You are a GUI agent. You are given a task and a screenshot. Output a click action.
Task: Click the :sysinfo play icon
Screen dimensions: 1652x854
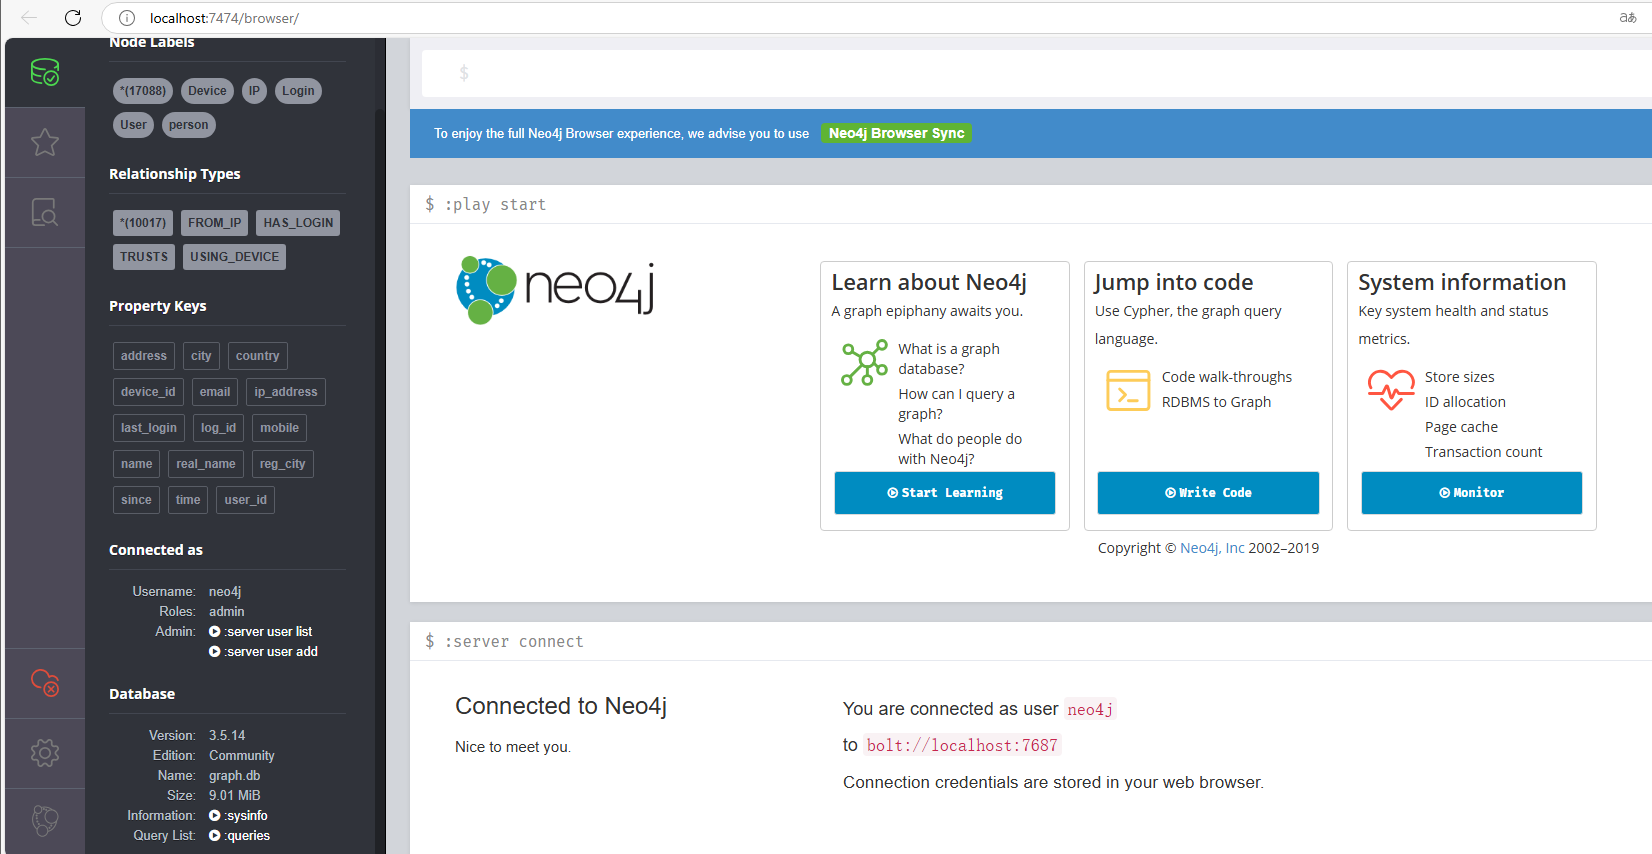tap(214, 816)
